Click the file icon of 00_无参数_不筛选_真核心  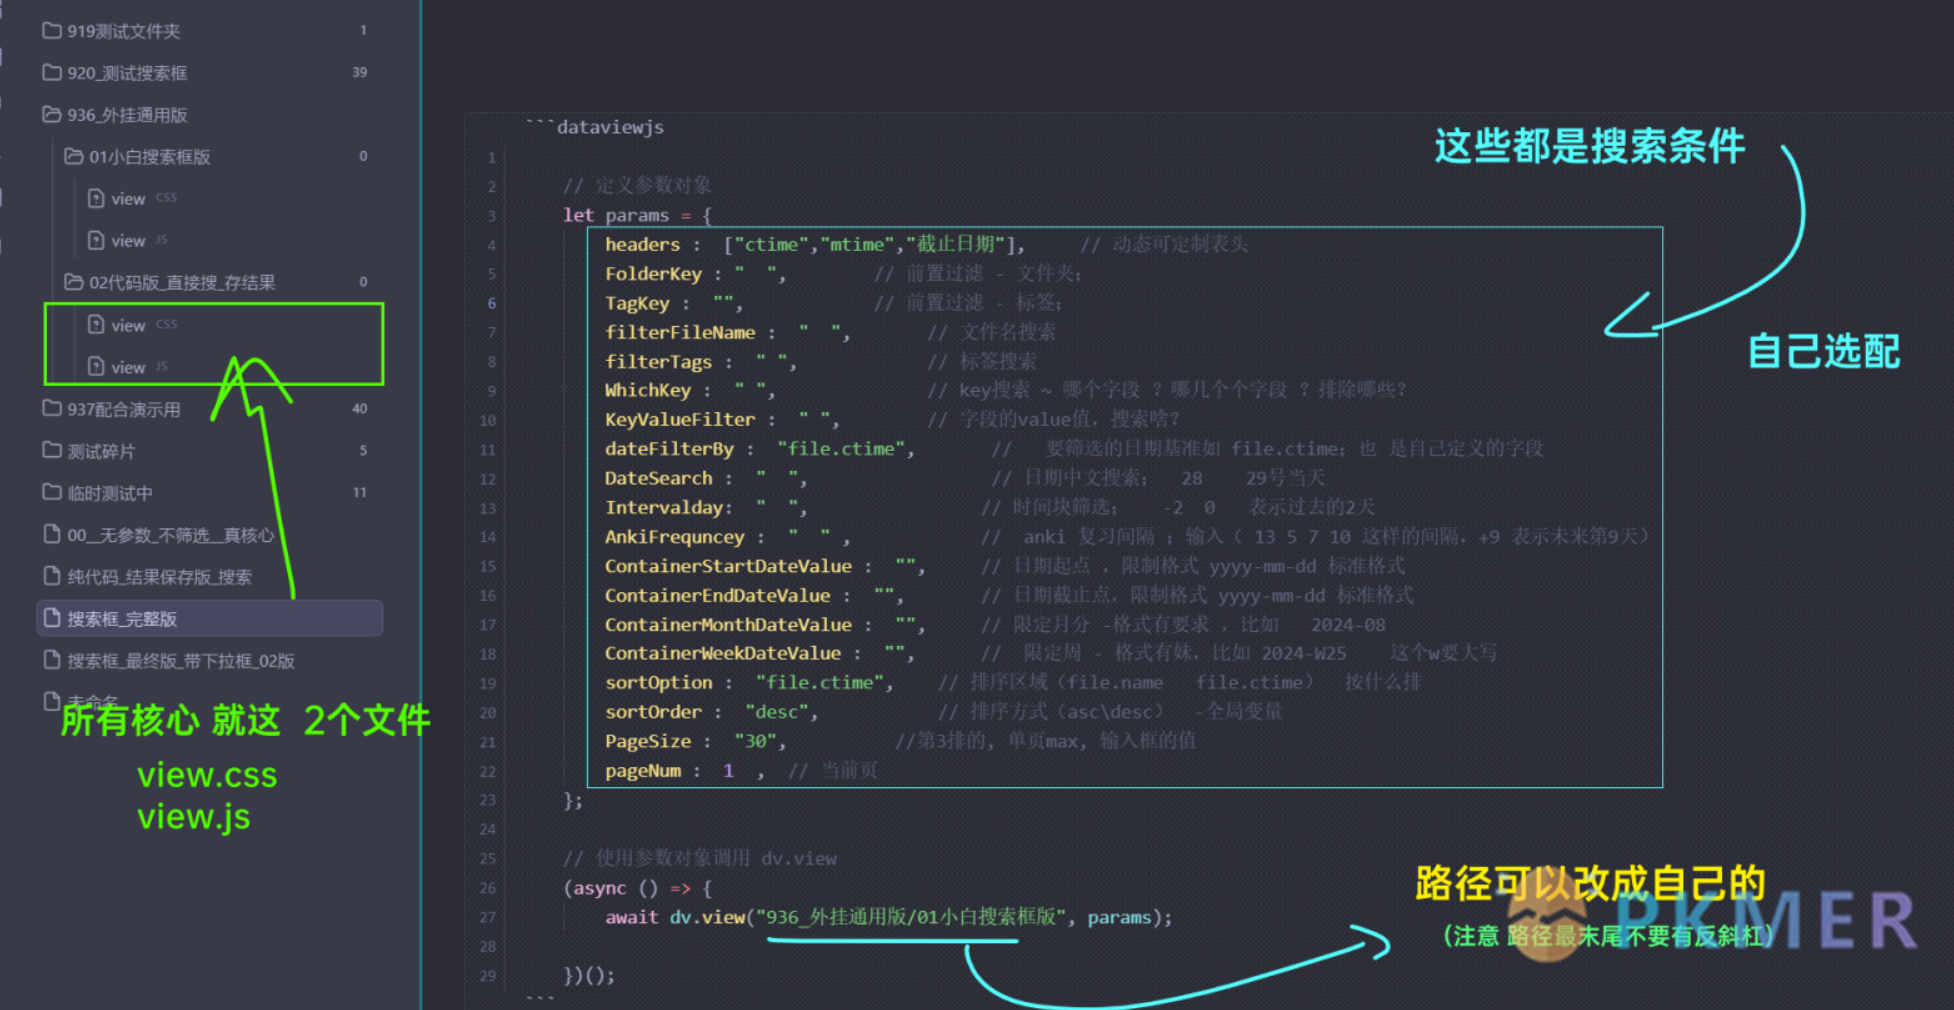click(52, 535)
